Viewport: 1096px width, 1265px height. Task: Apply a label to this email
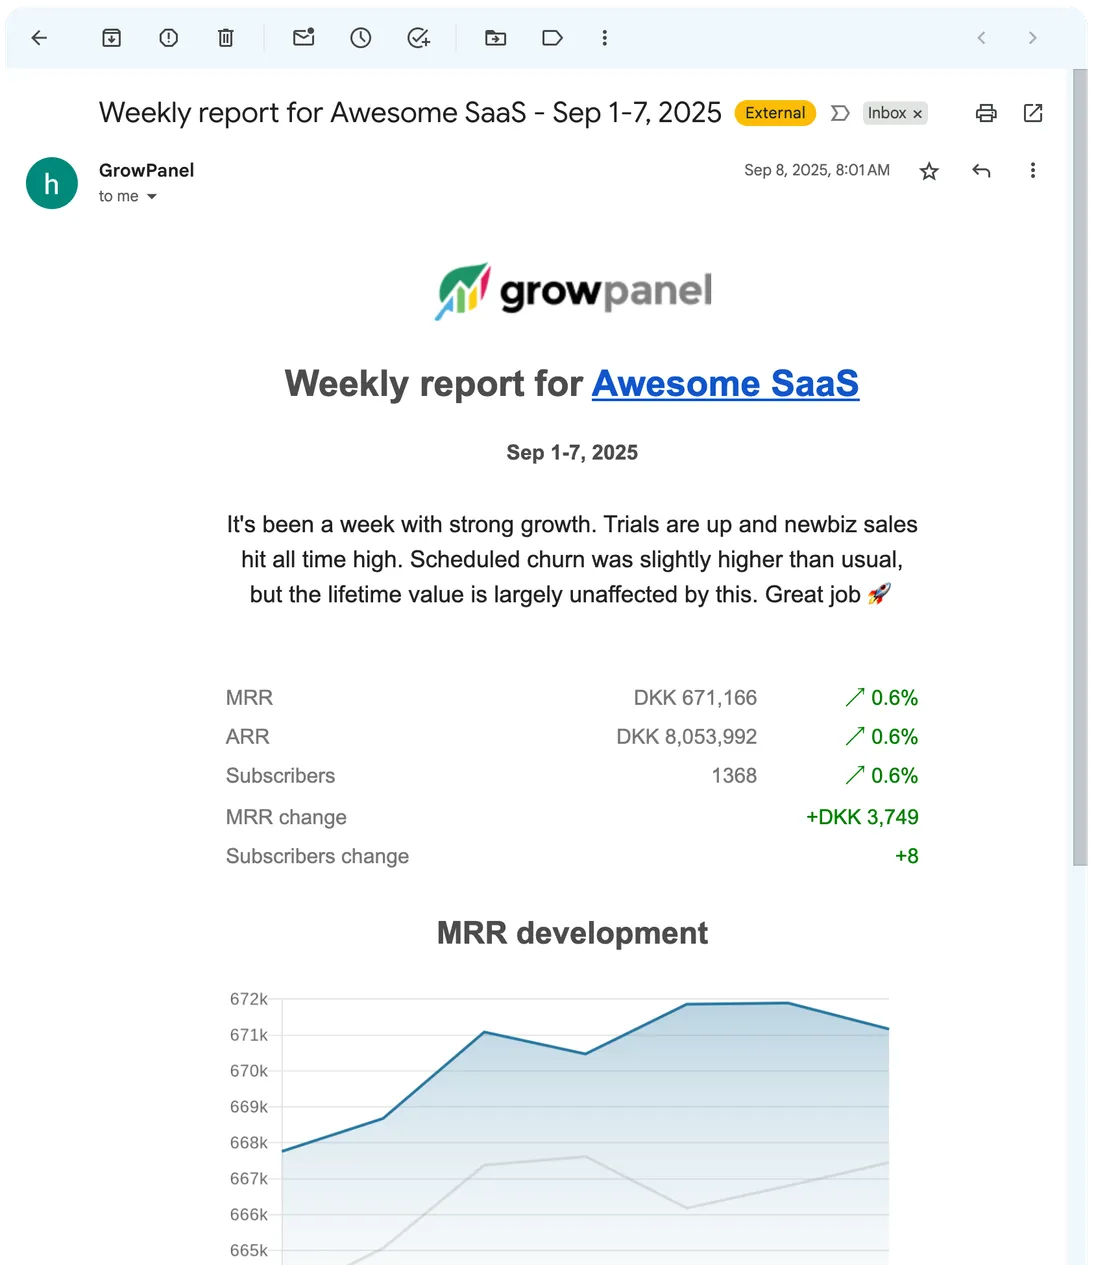(552, 37)
